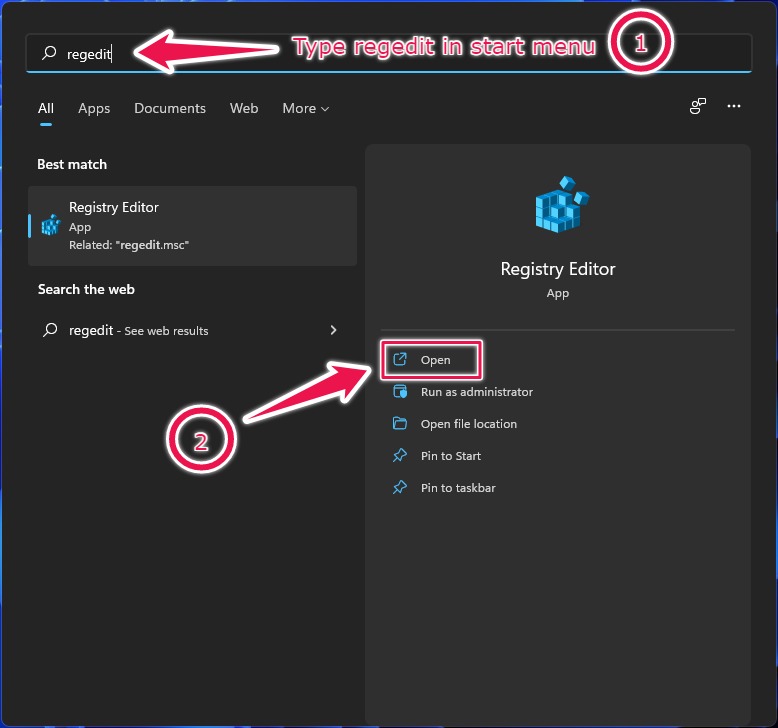The height and width of the screenshot is (728, 778).
Task: Click the Pin to Start pin icon
Action: (x=400, y=455)
